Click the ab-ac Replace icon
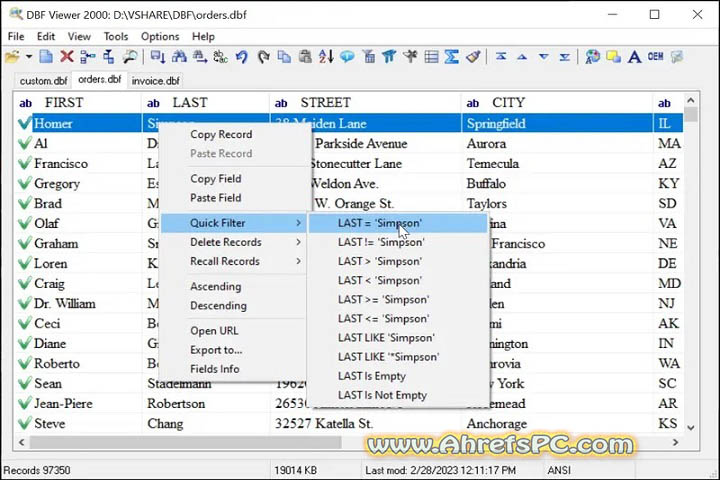Image resolution: width=720 pixels, height=480 pixels. 220,57
